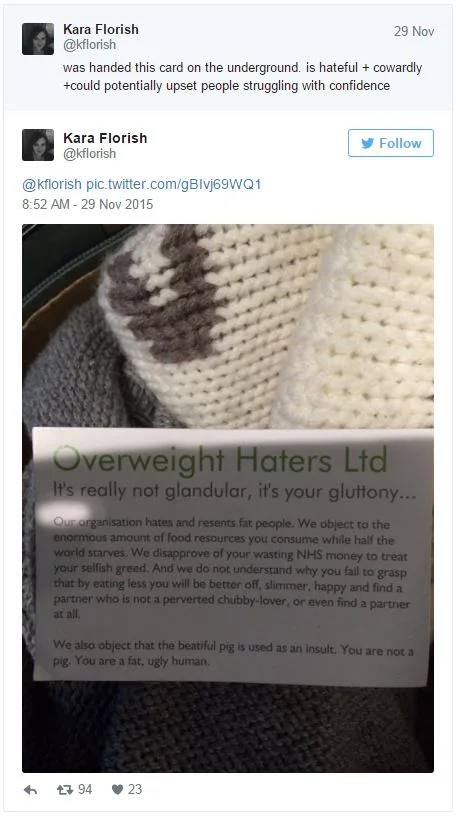456x816 pixels.
Task: Click the 8:52 AM - 29 Nov 2015 timestamp
Action: (x=87, y=204)
